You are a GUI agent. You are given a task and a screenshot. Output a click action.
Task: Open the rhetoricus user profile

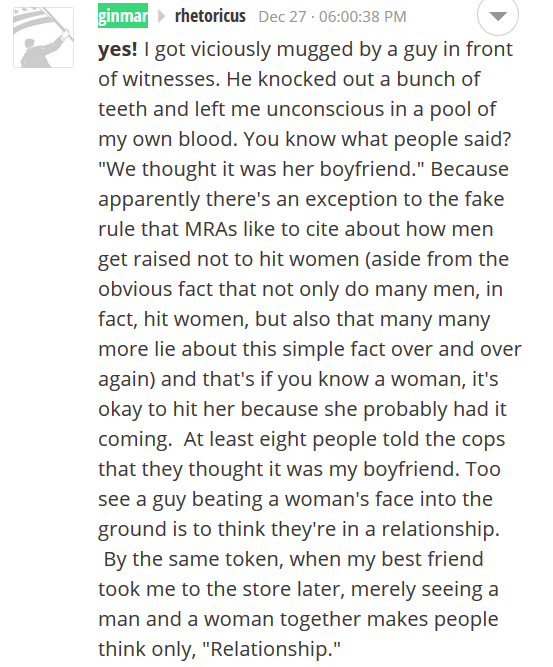click(x=210, y=16)
